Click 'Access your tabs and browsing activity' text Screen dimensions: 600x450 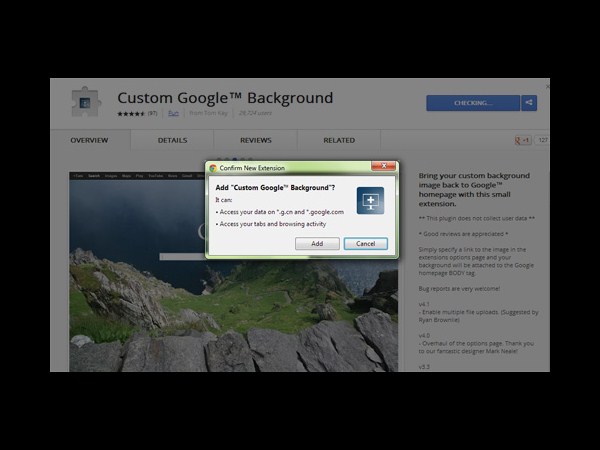[x=272, y=224]
